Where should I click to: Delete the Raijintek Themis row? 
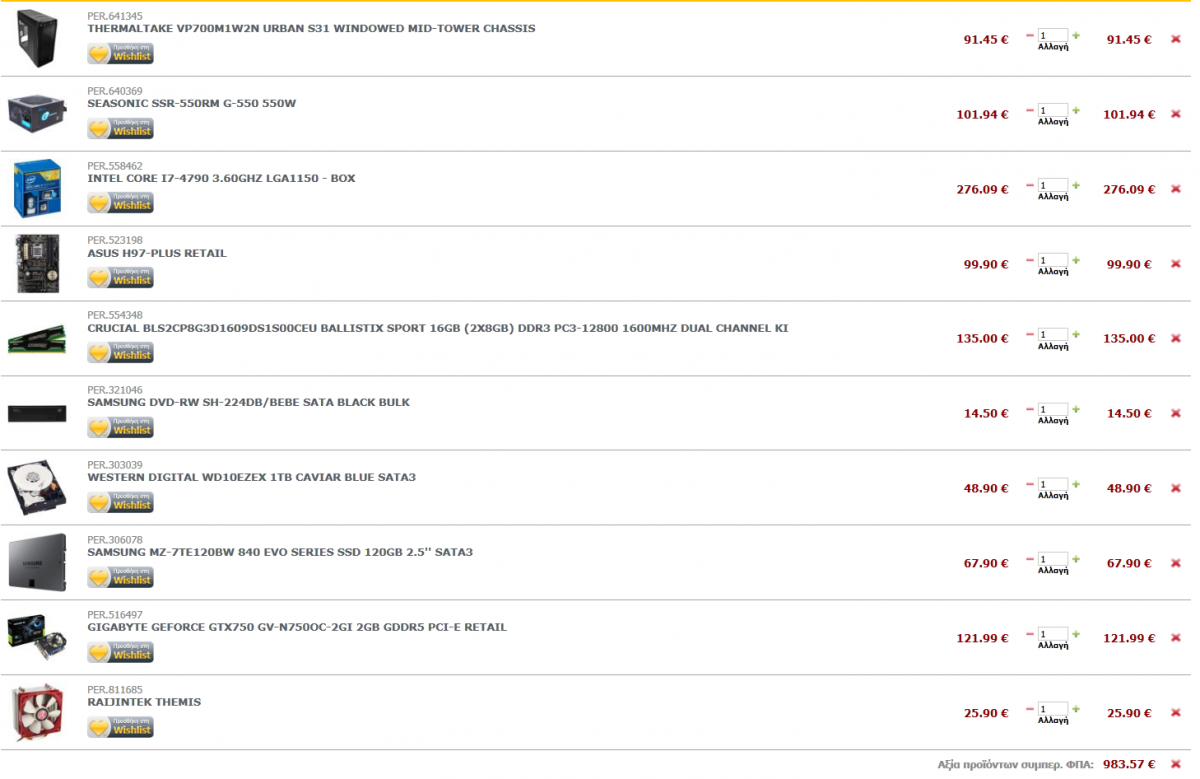click(x=1176, y=713)
